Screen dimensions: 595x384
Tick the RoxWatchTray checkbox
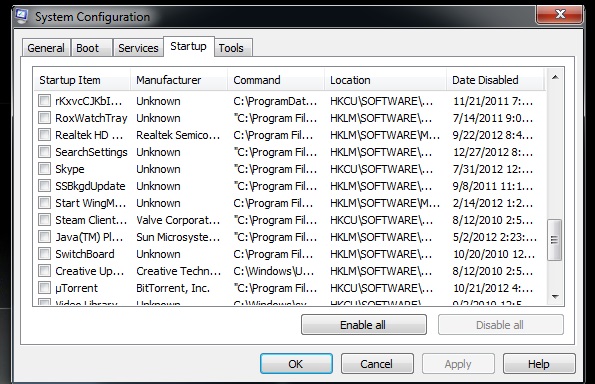44,118
